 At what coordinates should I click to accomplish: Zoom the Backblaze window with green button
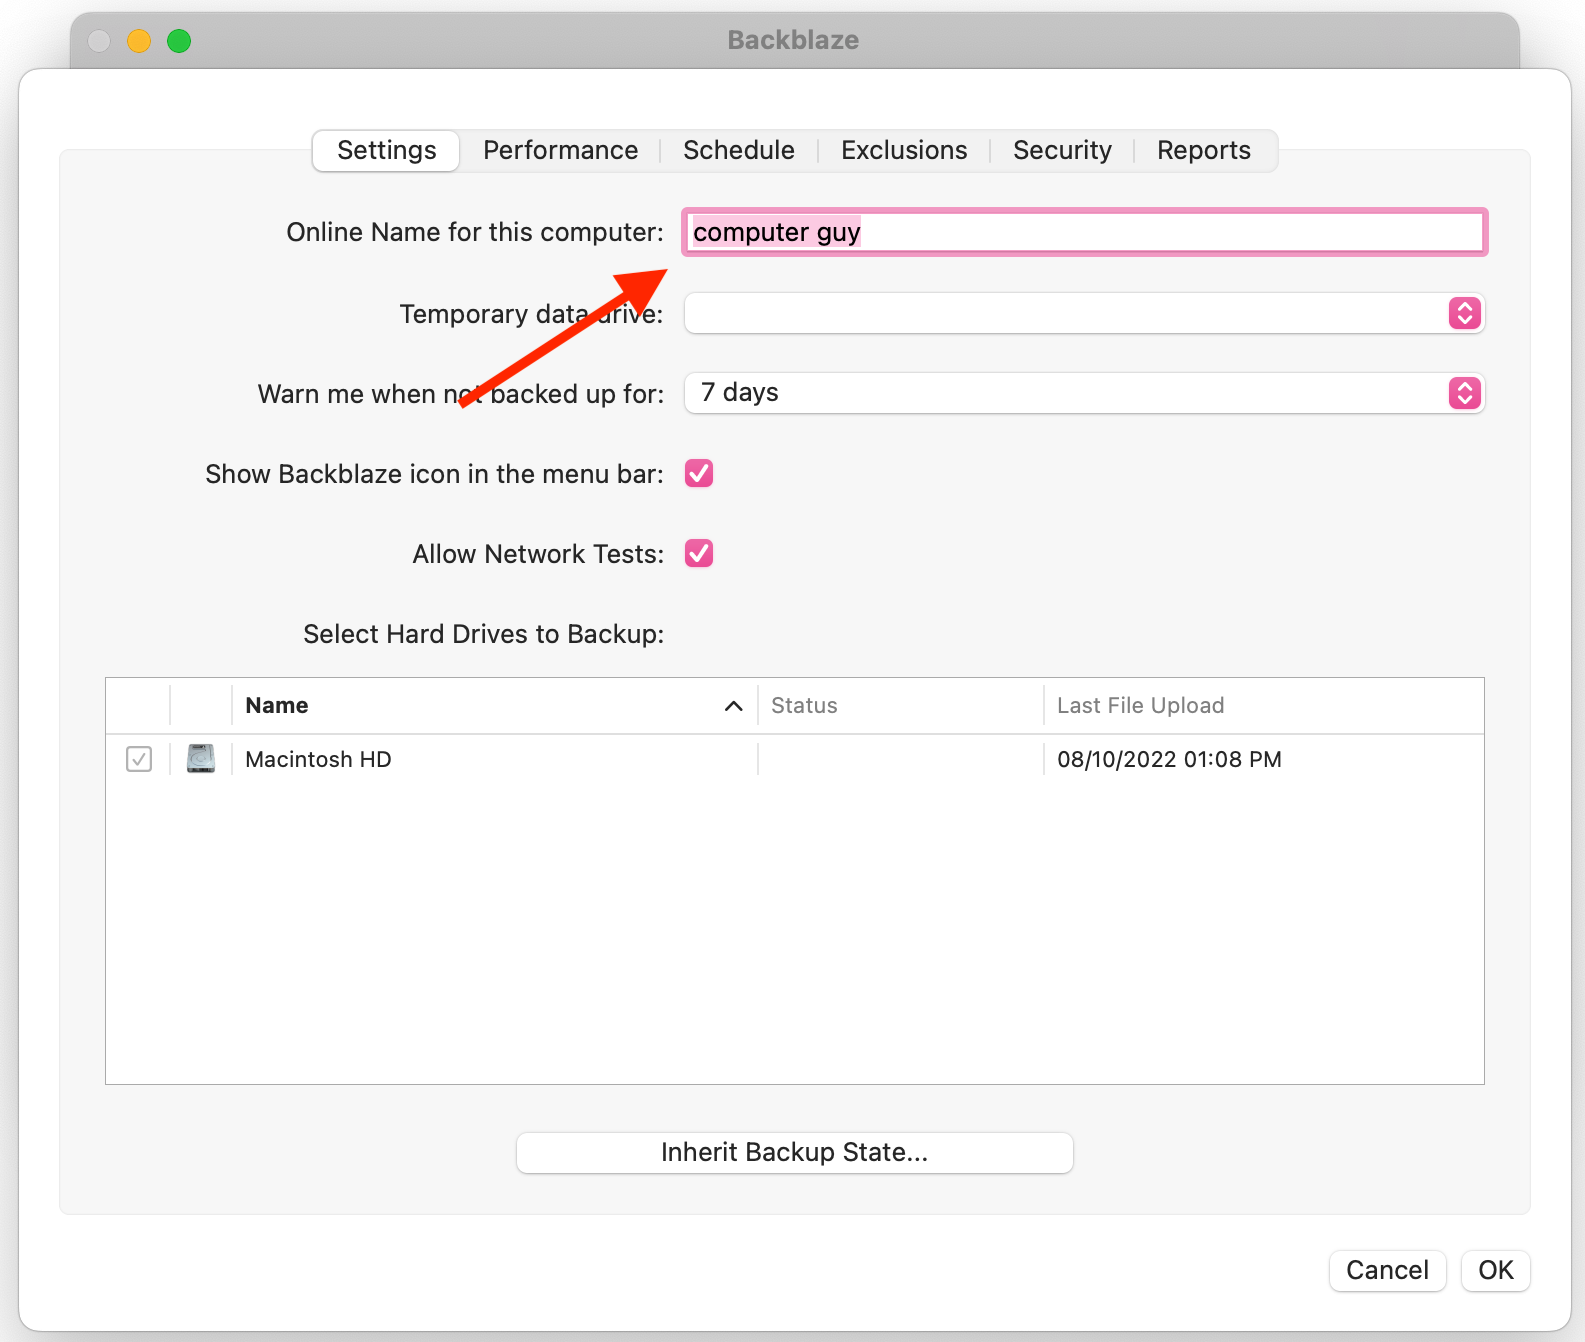[x=179, y=41]
